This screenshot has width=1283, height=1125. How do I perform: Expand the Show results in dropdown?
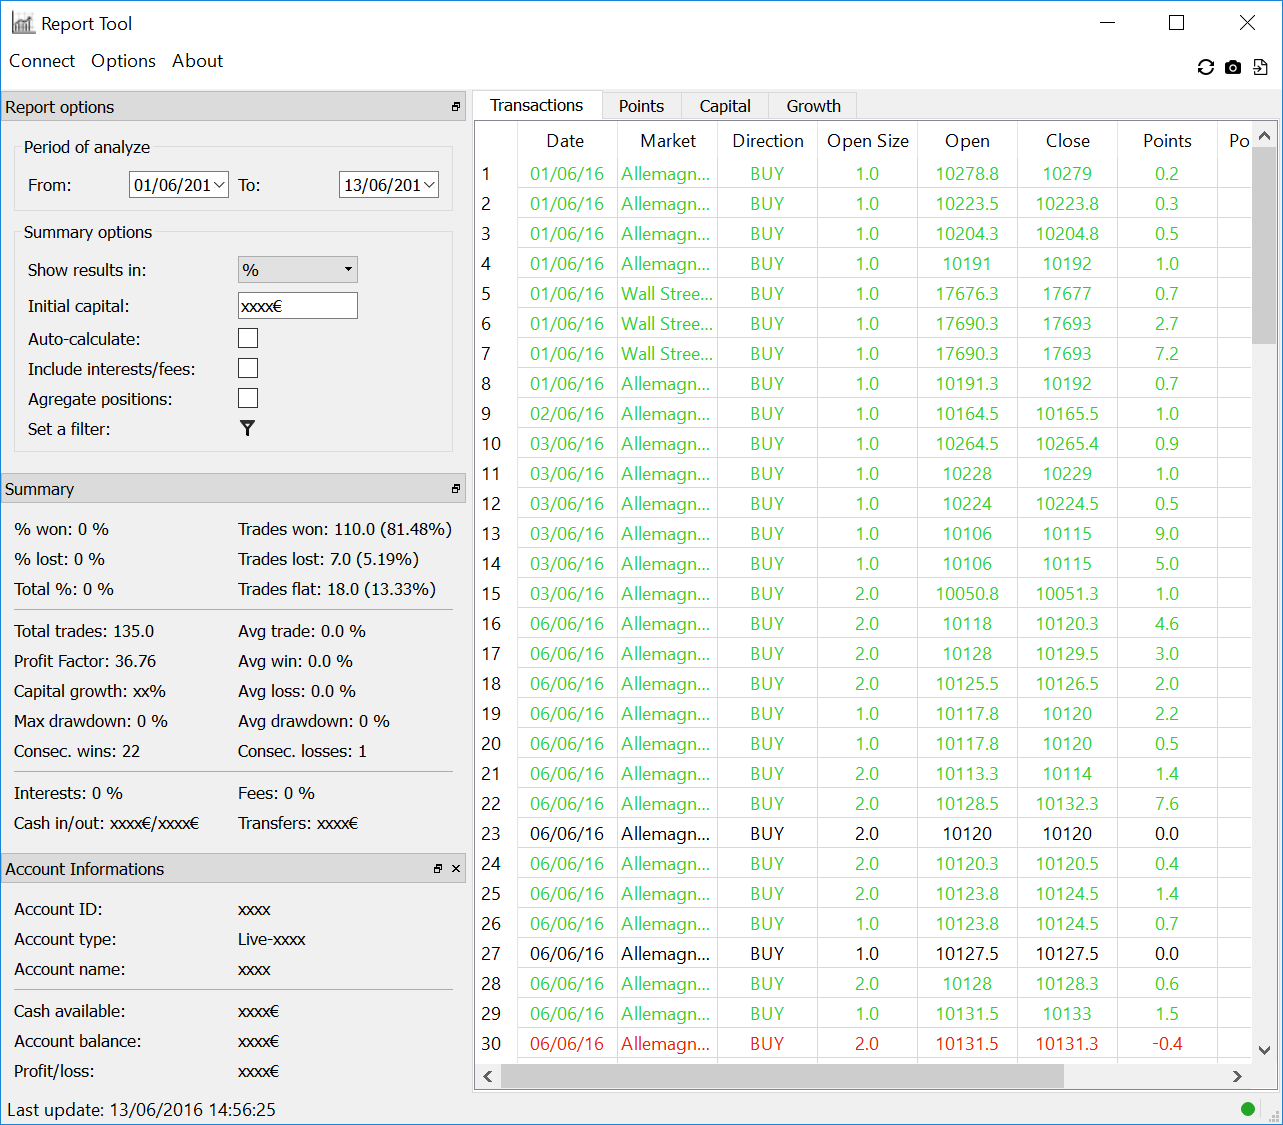click(x=297, y=269)
